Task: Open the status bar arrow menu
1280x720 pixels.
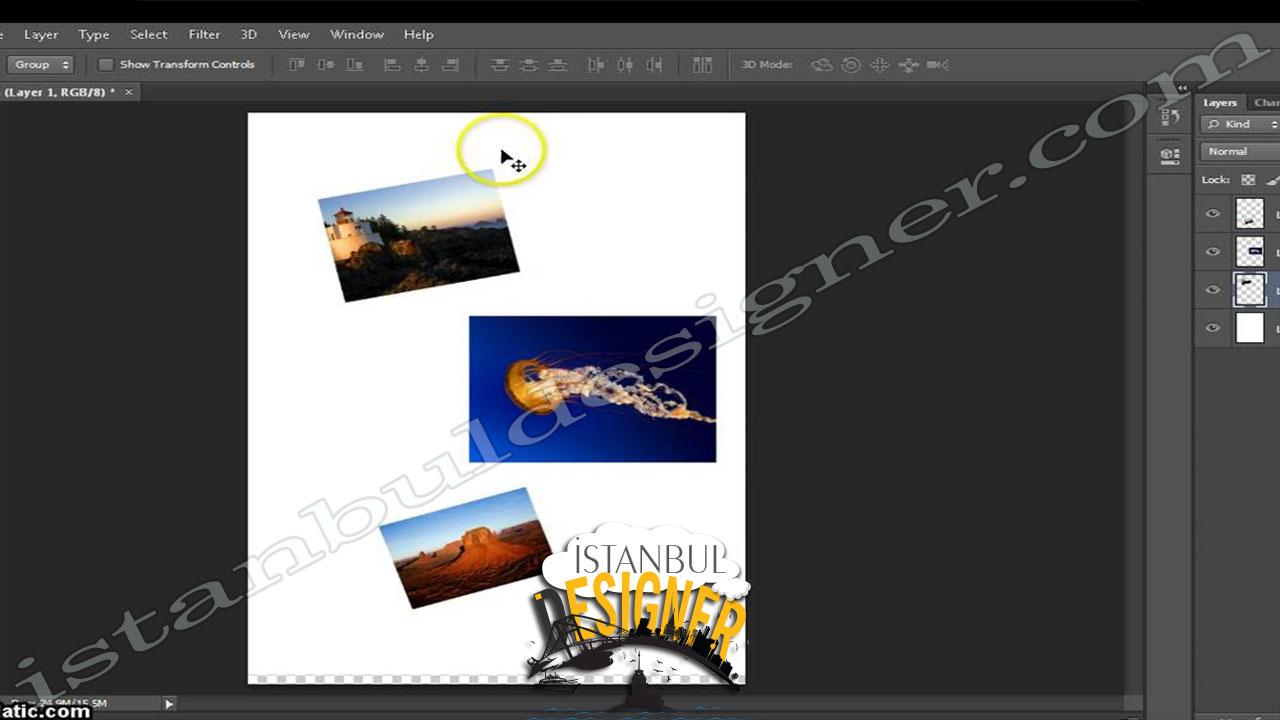Action: click(169, 704)
